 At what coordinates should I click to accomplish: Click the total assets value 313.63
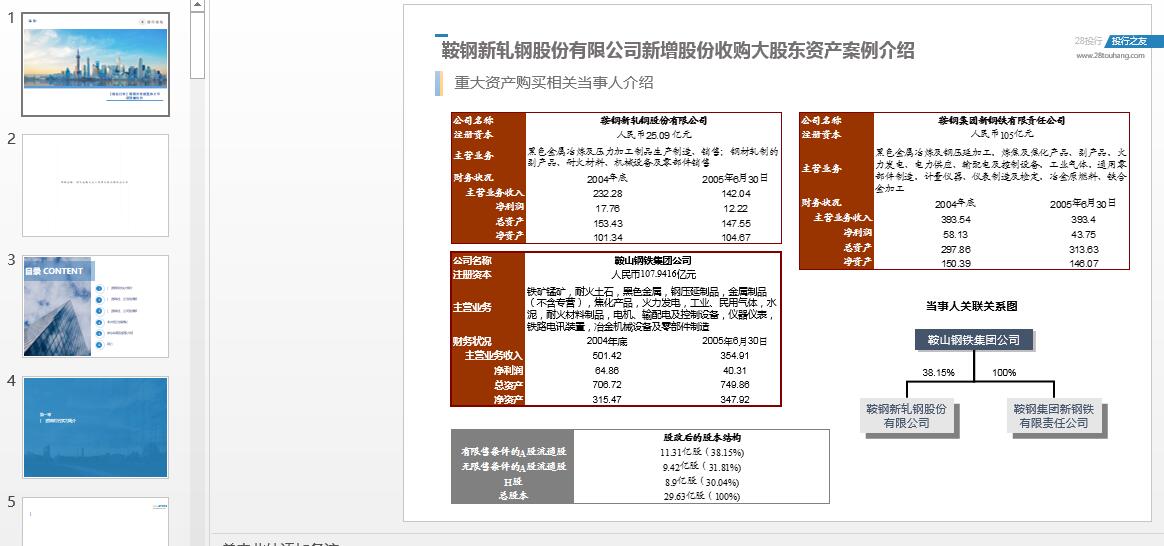tap(1083, 249)
